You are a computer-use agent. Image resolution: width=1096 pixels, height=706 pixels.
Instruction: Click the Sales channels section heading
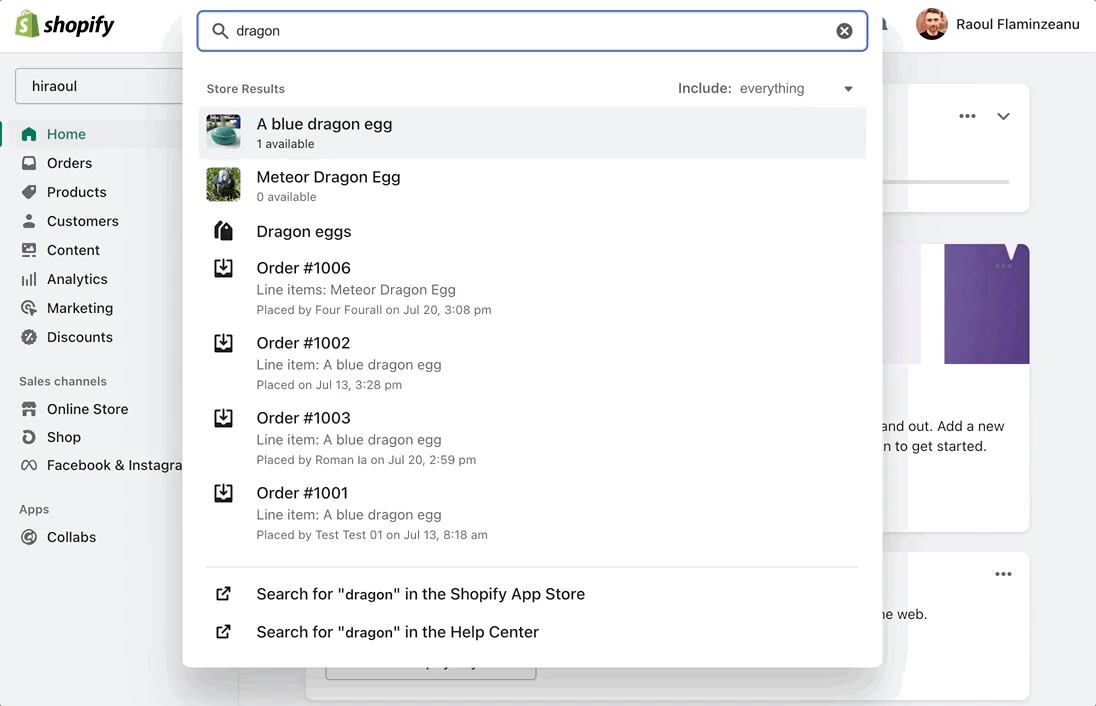tap(63, 381)
